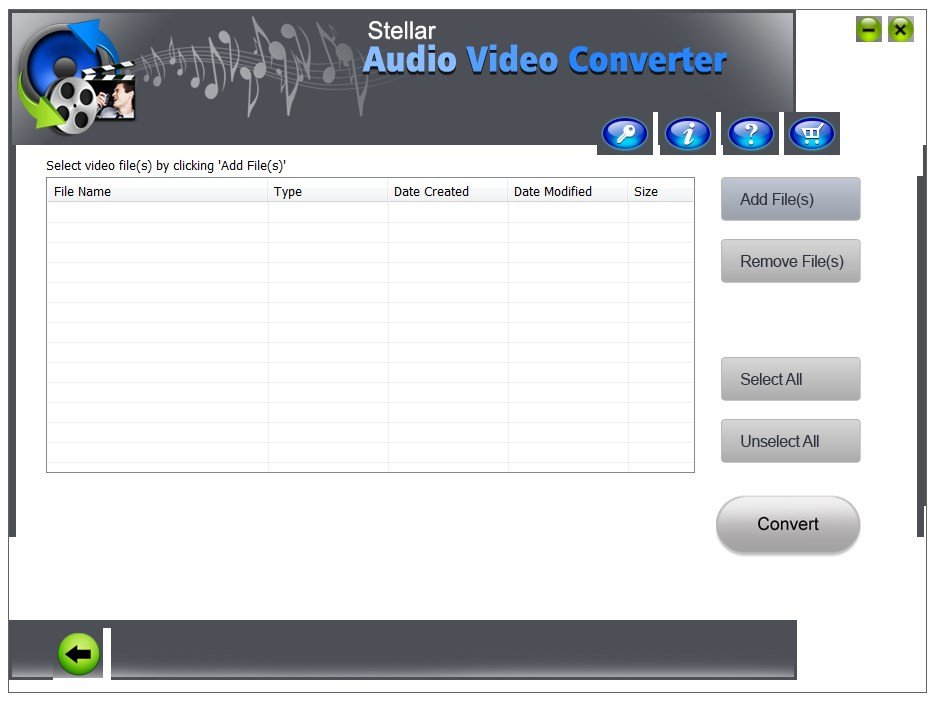Screen dimensions: 935x701
Task: Click the Unselect All button
Action: coord(791,441)
